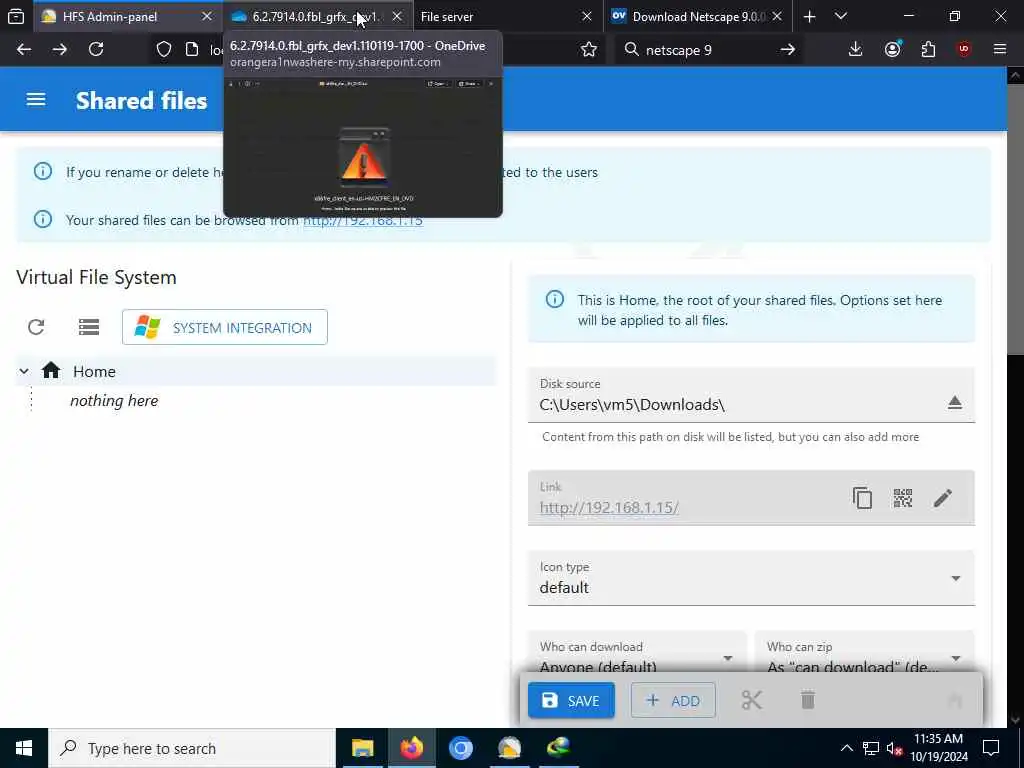The width and height of the screenshot is (1024, 768).
Task: Click the scissors cut icon
Action: tap(752, 700)
